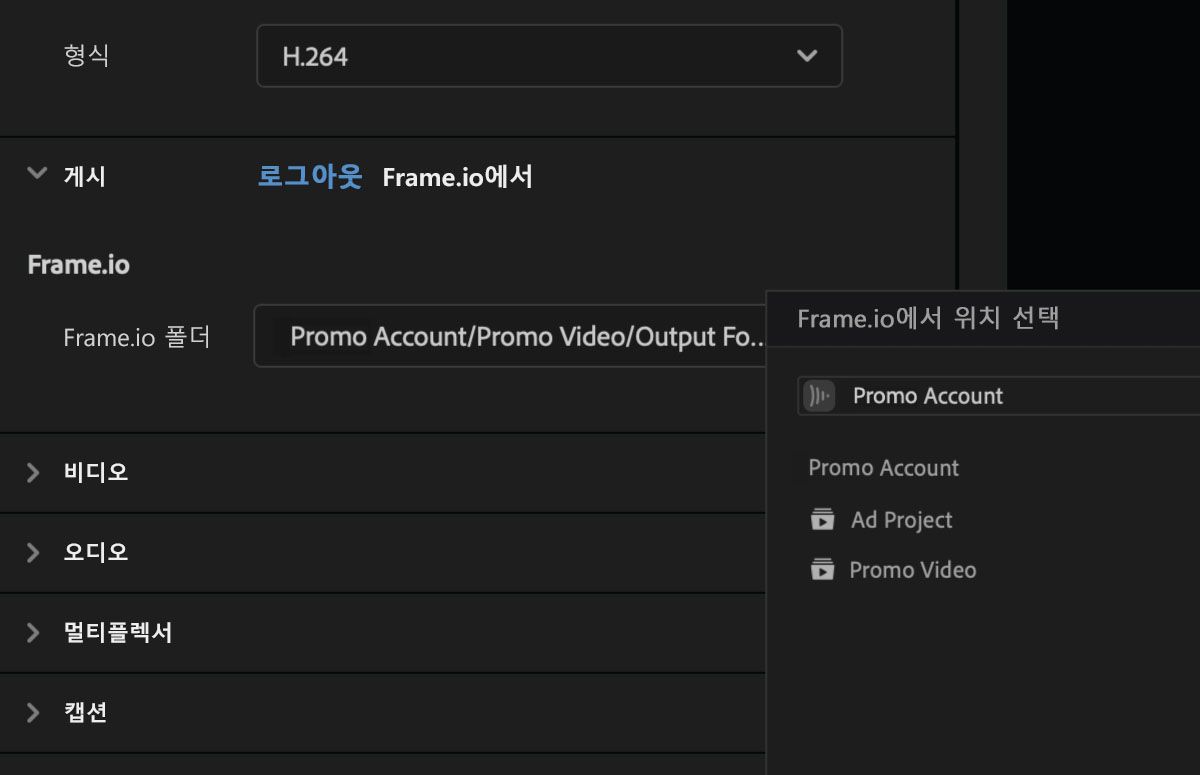Open the Promo Account selector in location popup
Viewport: 1200px width, 775px height.
pos(998,396)
